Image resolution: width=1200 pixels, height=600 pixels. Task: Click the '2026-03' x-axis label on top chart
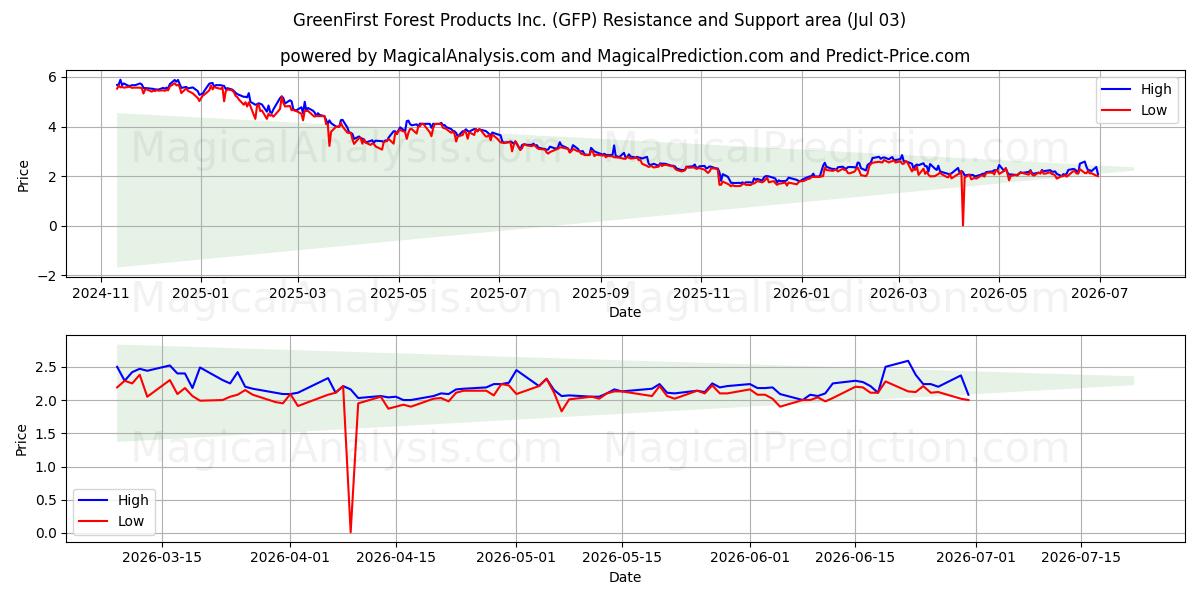[898, 294]
